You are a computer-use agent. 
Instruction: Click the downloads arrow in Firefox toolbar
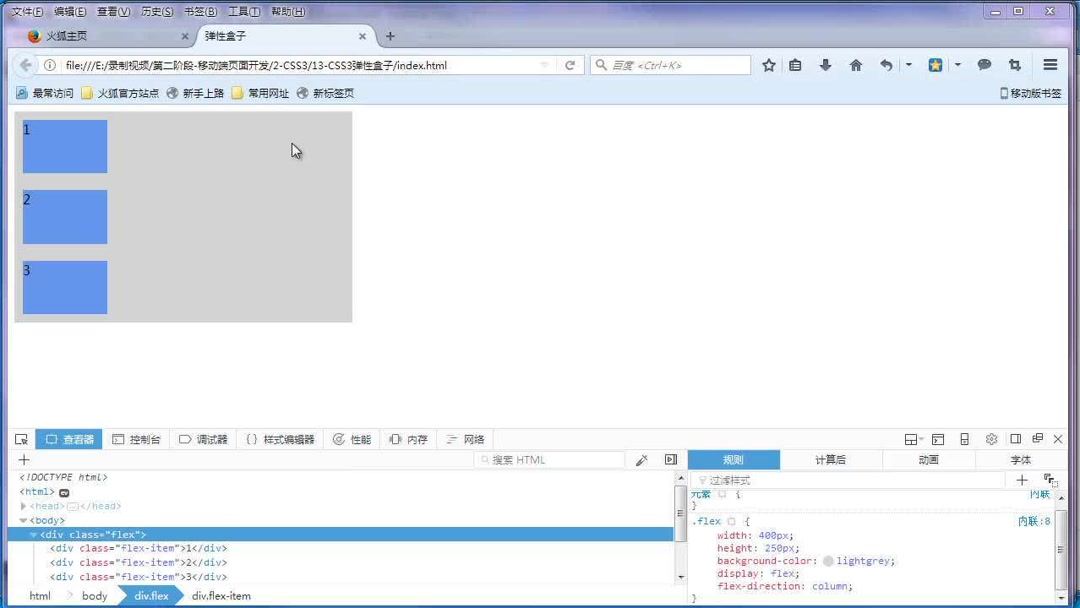tap(825, 64)
